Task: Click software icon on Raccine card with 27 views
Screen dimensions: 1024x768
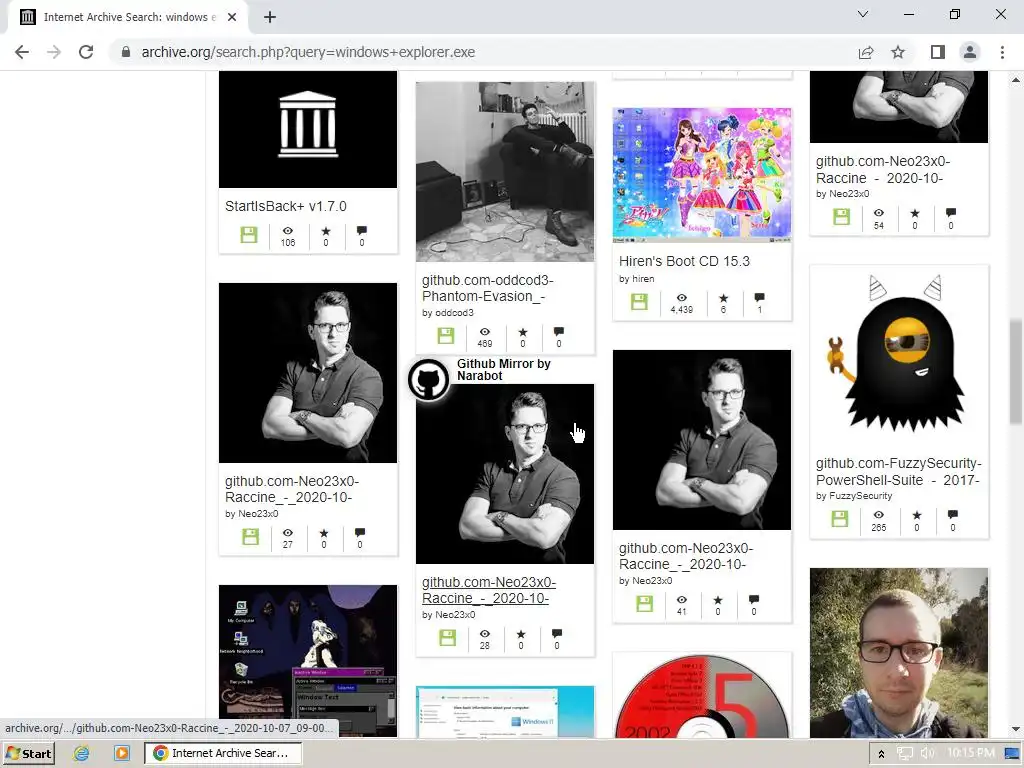Action: (x=250, y=537)
